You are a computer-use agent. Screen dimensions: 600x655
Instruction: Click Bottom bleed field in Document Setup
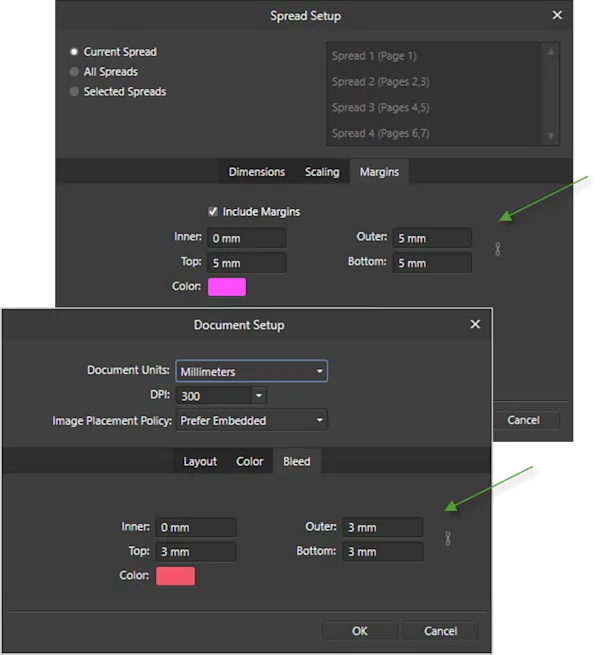pos(383,551)
